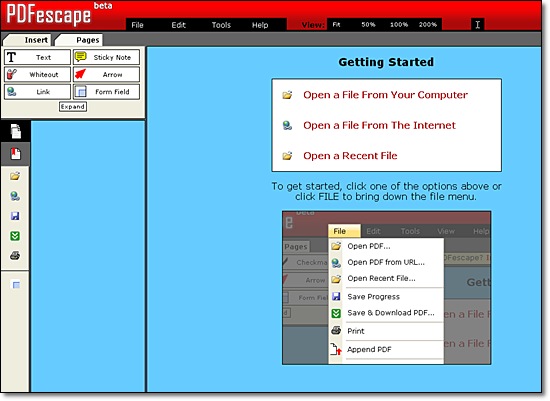Image resolution: width=550 pixels, height=401 pixels.
Task: Switch to the Pages tab
Action: point(88,40)
